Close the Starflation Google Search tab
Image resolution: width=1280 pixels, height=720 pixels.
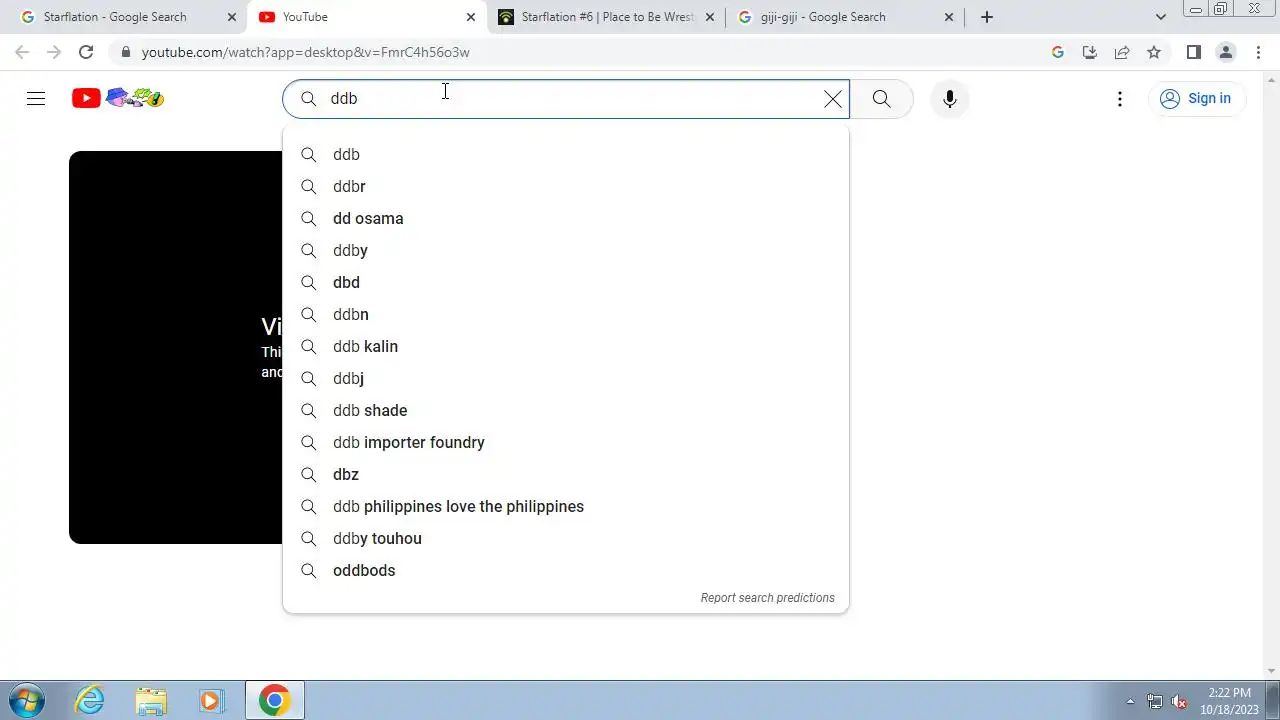pos(232,17)
